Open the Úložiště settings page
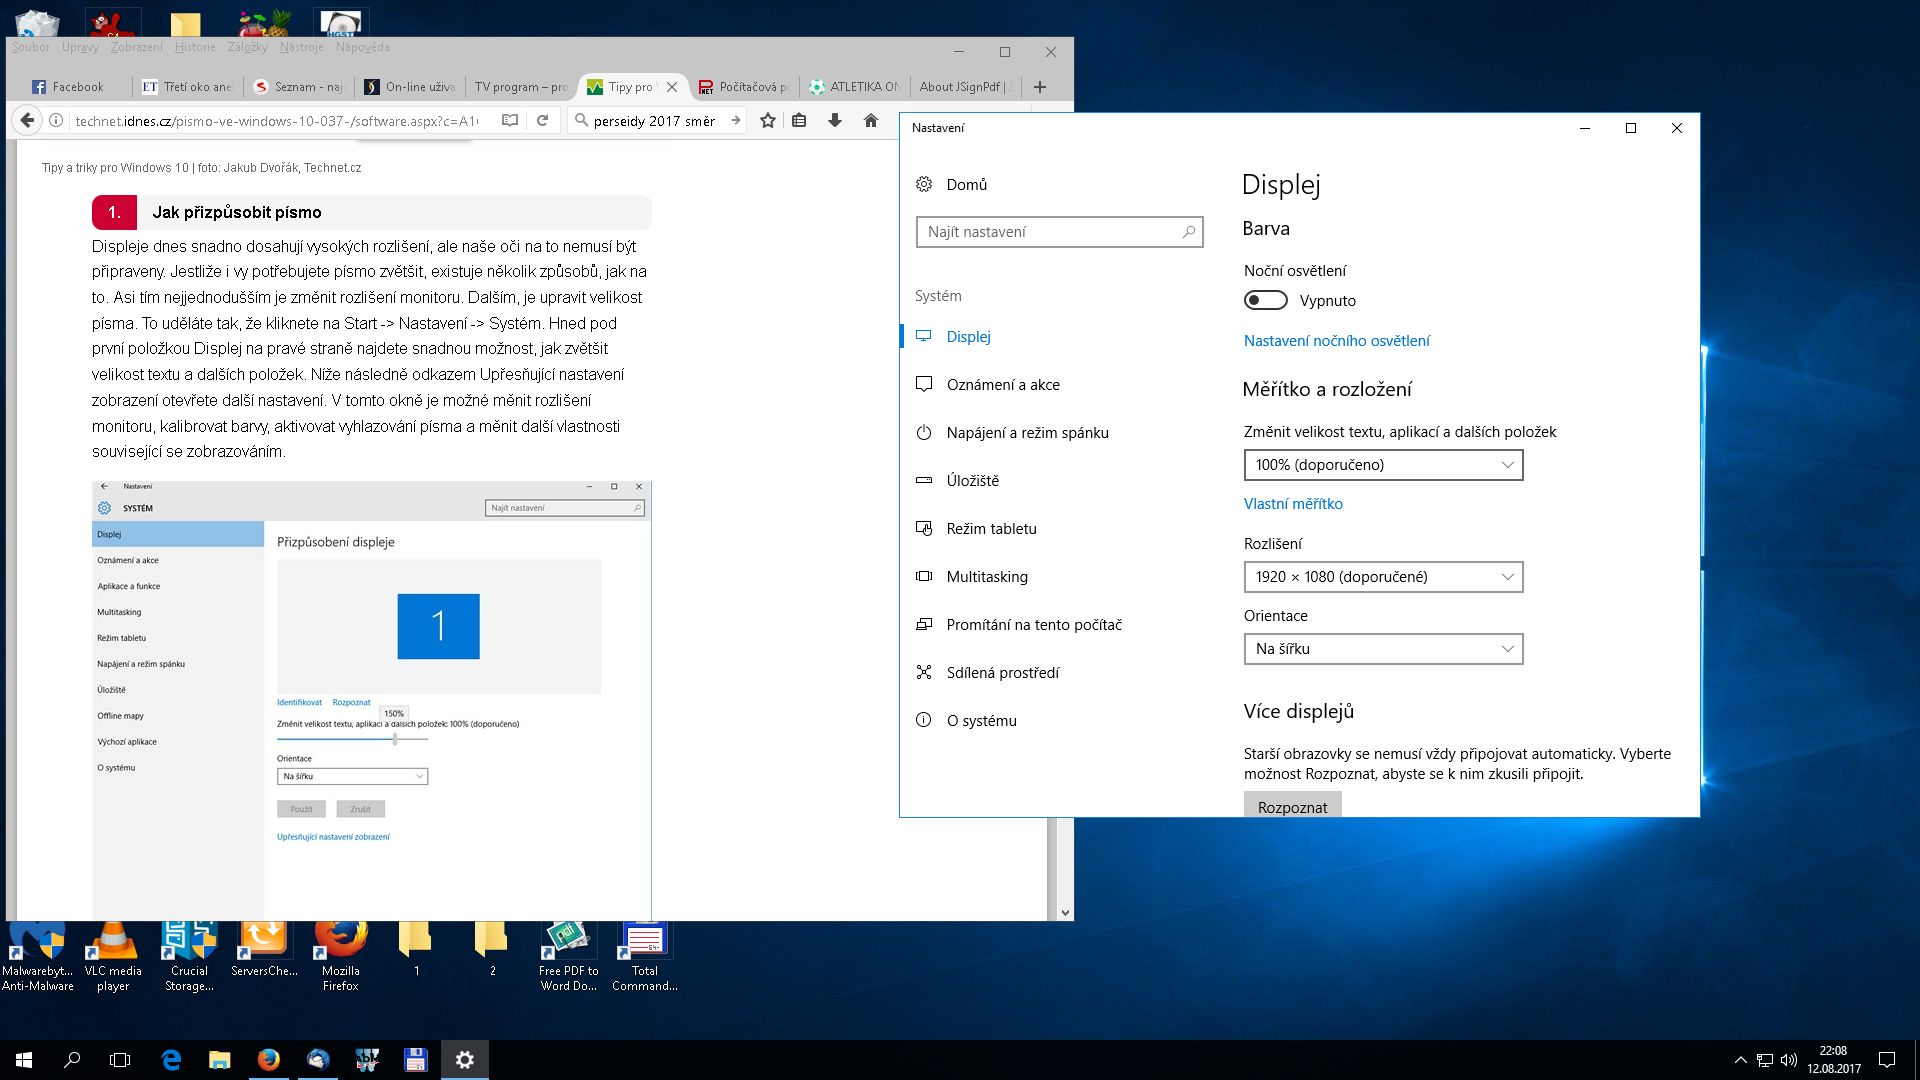Viewport: 1920px width, 1080px height. [972, 480]
